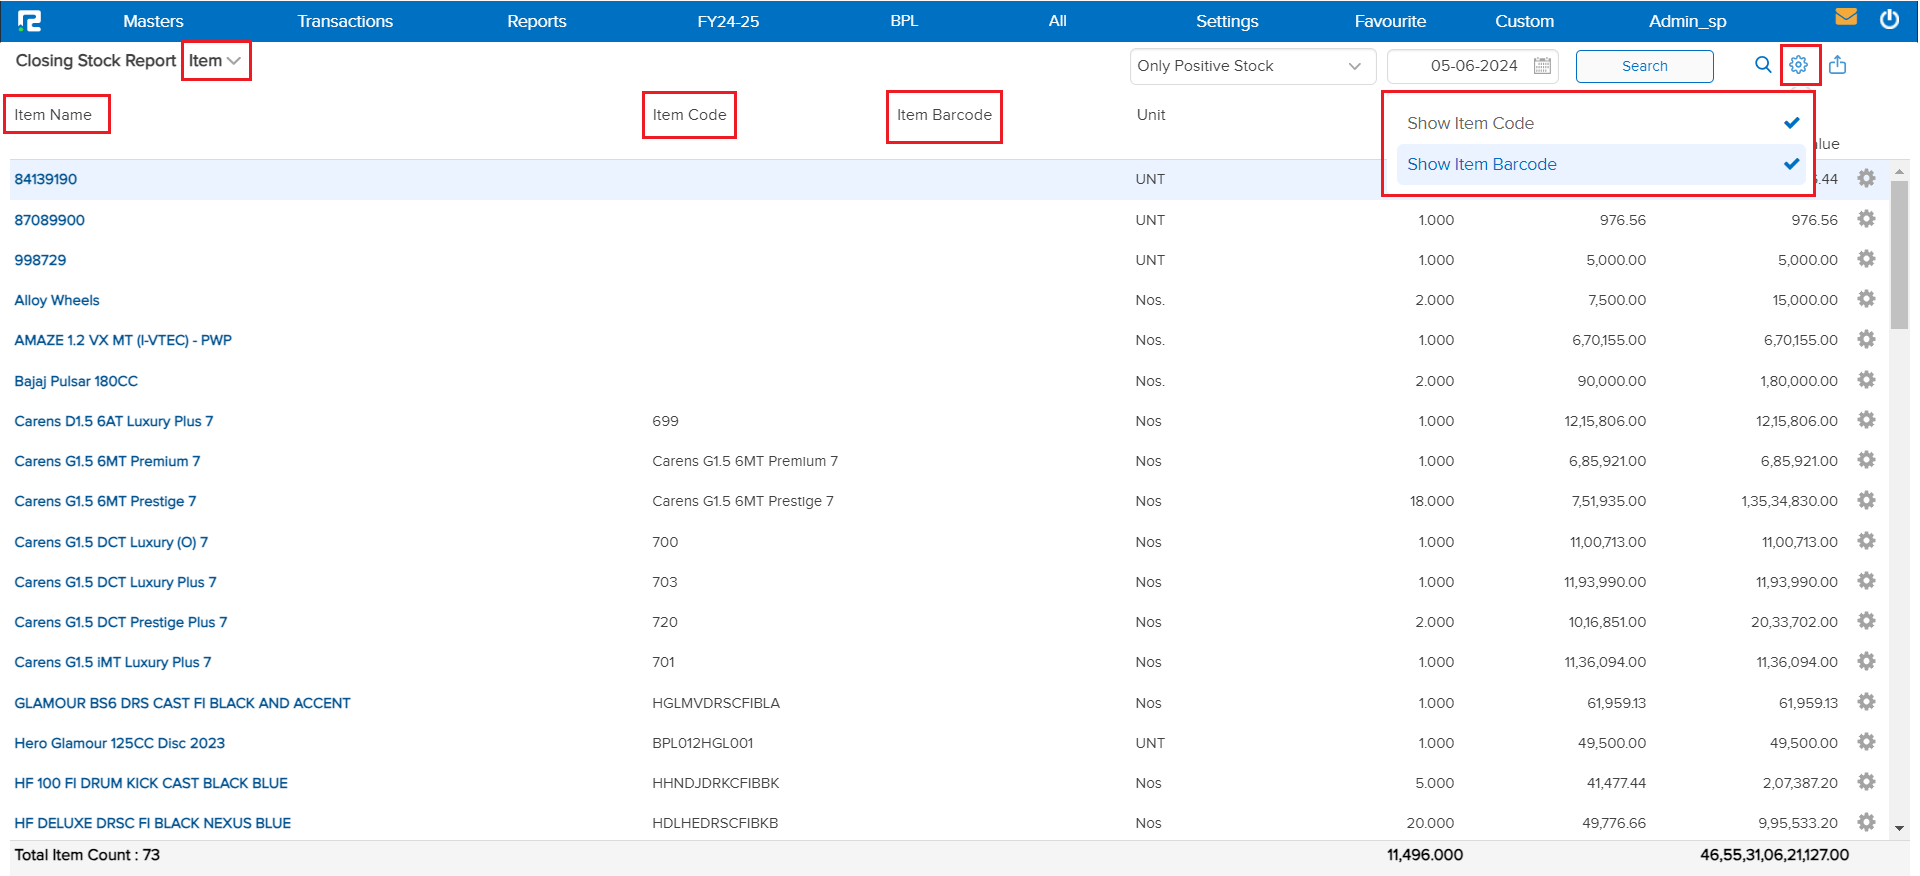Toggle the Show Item Code option
Screen dimensions: 1920x876
pyautogui.click(x=1599, y=123)
